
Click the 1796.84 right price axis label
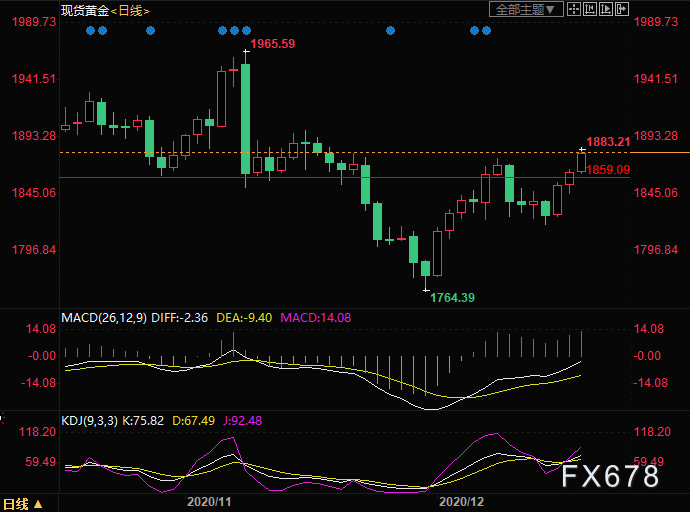click(x=656, y=250)
